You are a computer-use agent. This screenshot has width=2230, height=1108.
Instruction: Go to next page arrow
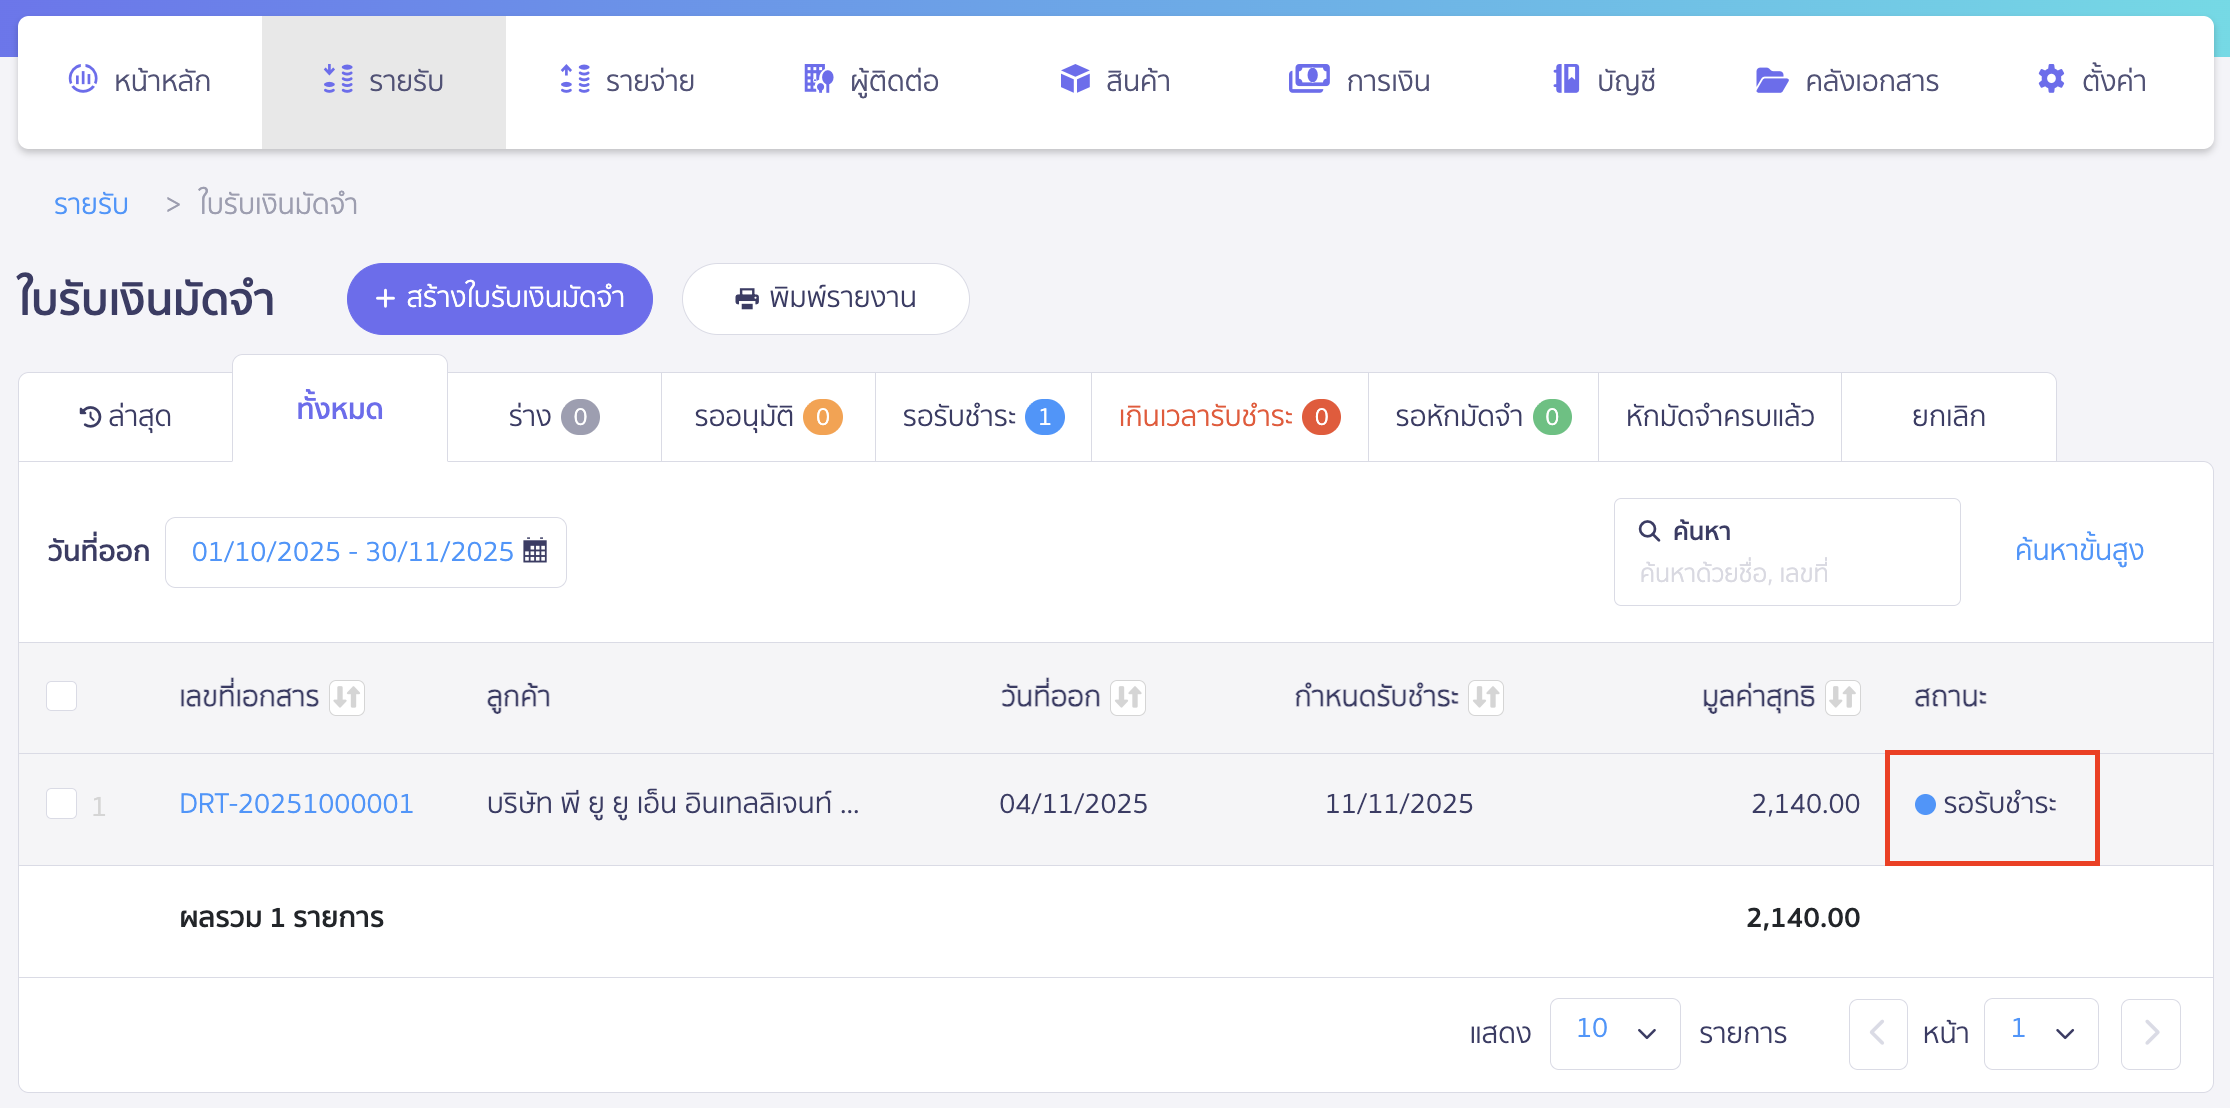click(2150, 1033)
